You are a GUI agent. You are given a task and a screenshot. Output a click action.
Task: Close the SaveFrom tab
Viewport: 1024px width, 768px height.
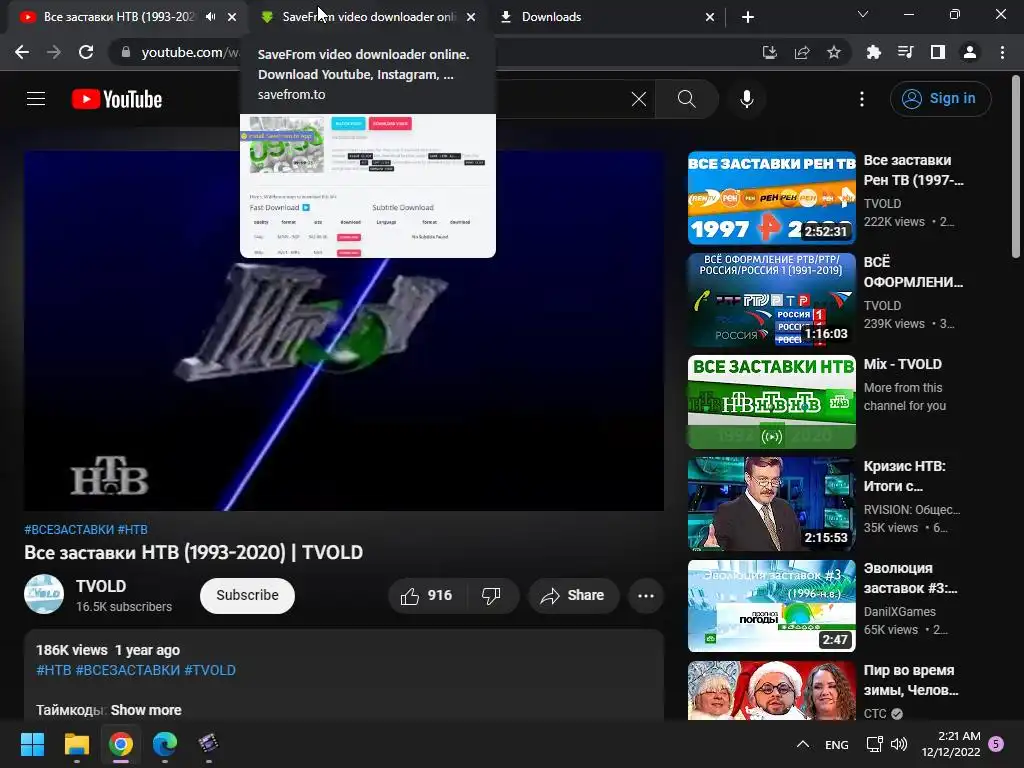coord(471,17)
